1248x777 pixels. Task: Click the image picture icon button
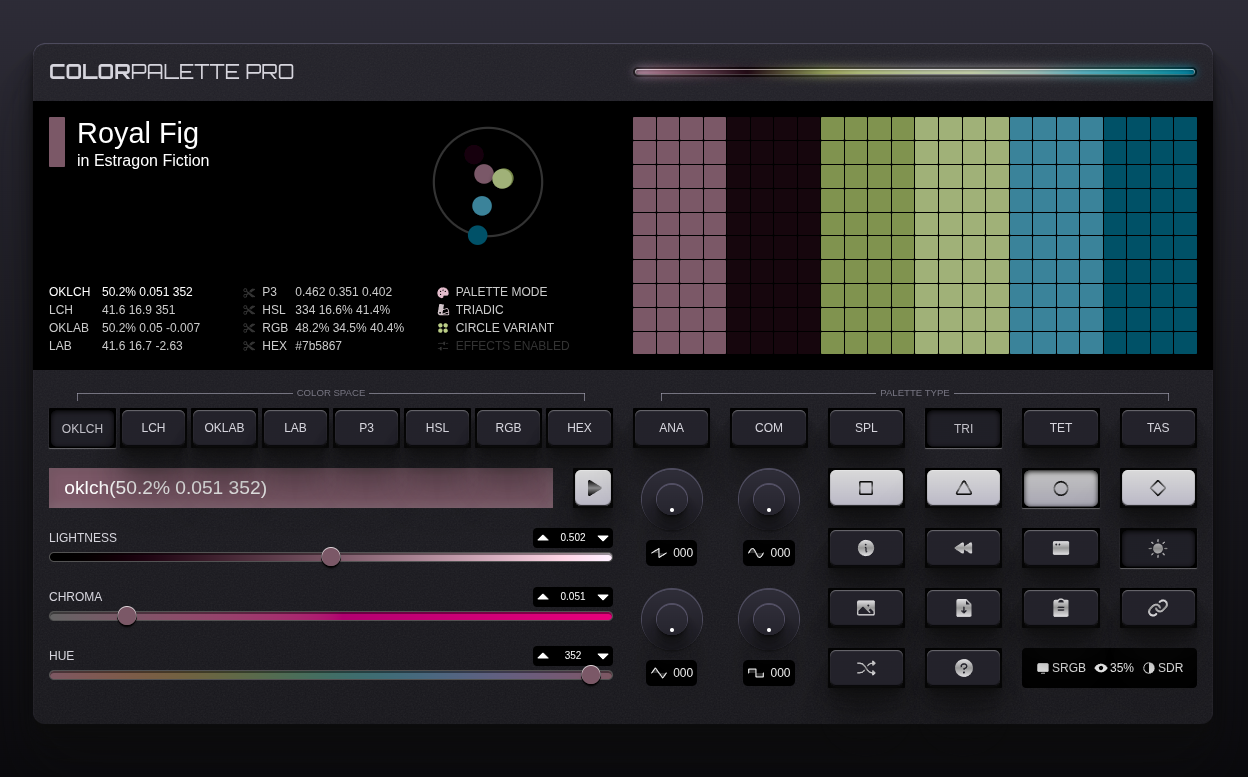[x=866, y=608]
